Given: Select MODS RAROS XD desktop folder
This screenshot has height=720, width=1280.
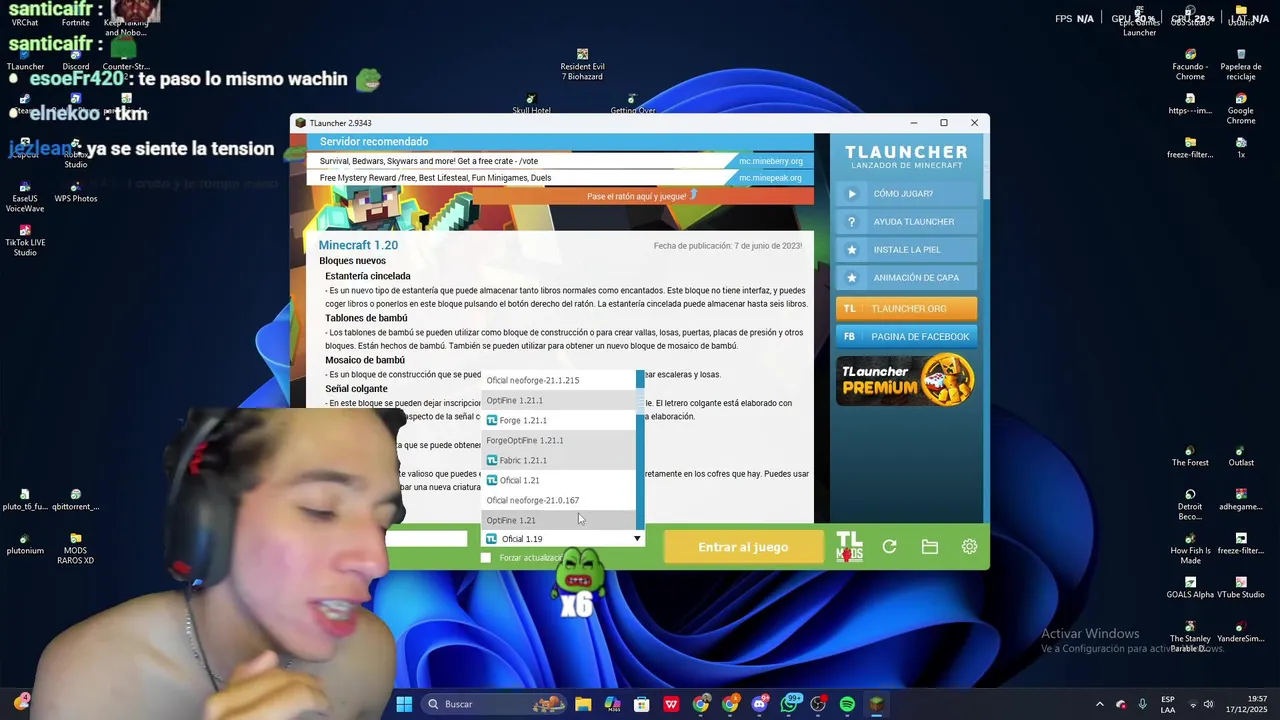Looking at the screenshot, I should (76, 549).
